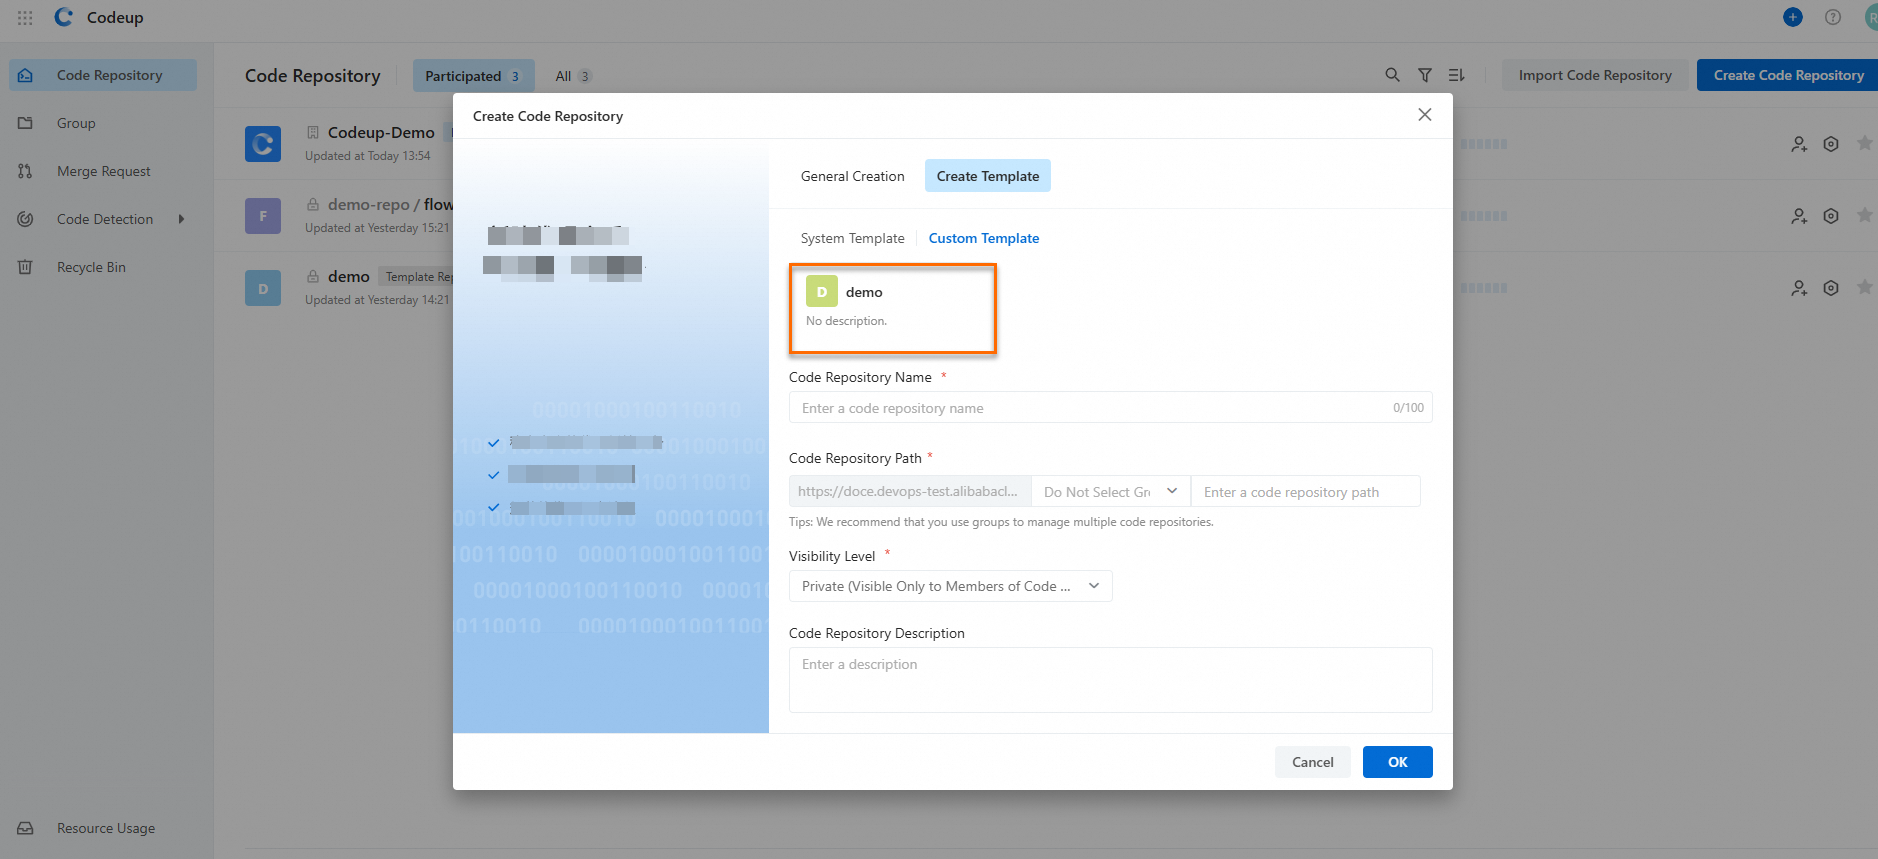This screenshot has height=859, width=1878.
Task: Open the Do Not Select Group dropdown
Action: point(1111,491)
